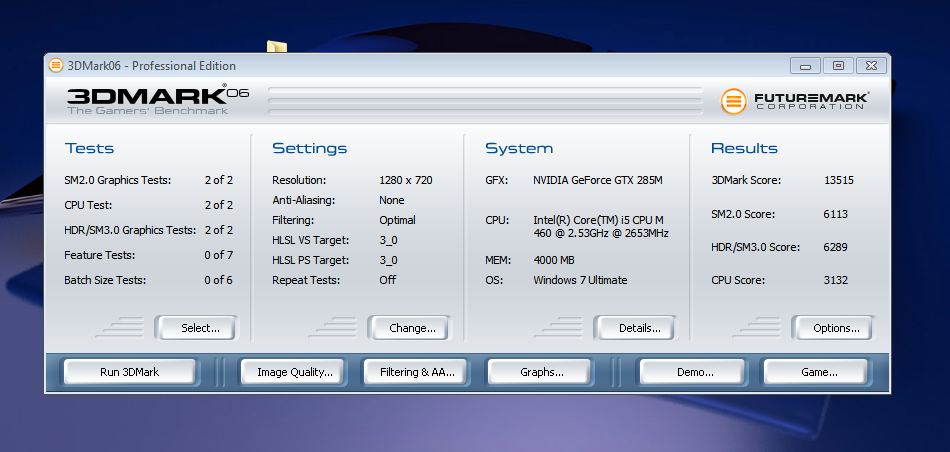Open the desktop folder icon above the window
This screenshot has height=452, width=950.
pos(277,47)
